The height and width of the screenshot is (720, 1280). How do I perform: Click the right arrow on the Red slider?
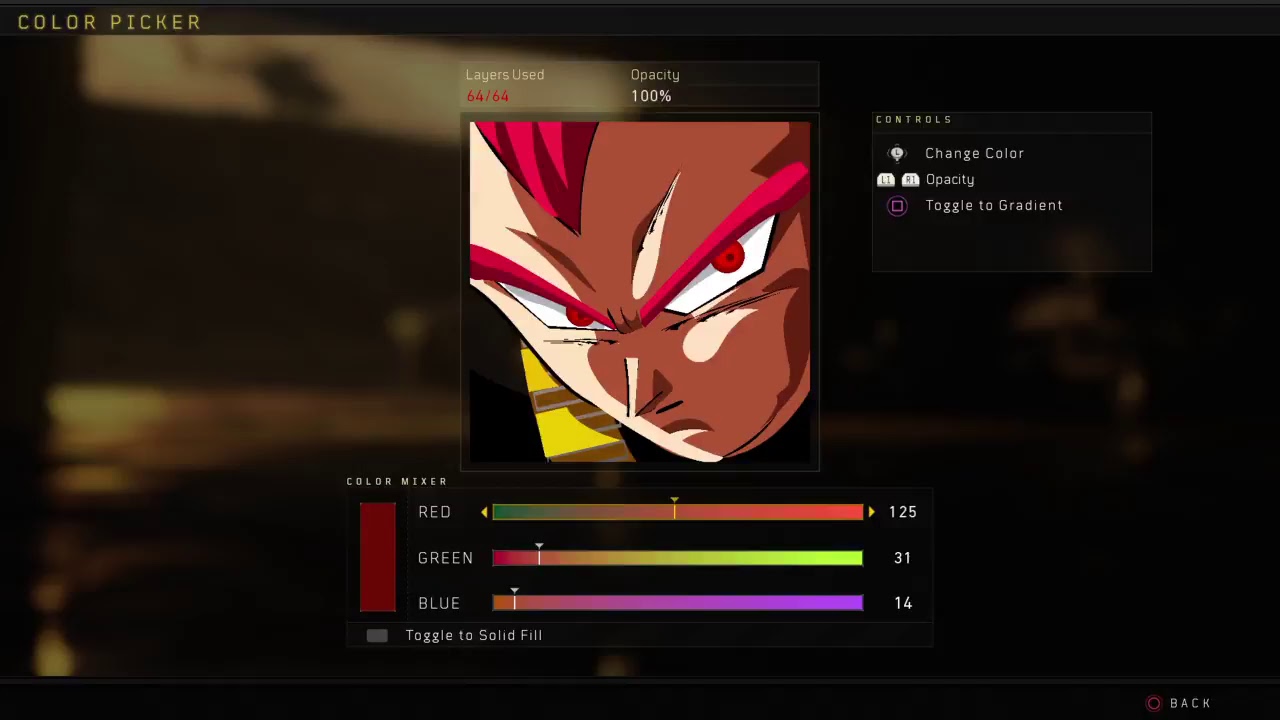pyautogui.click(x=871, y=512)
